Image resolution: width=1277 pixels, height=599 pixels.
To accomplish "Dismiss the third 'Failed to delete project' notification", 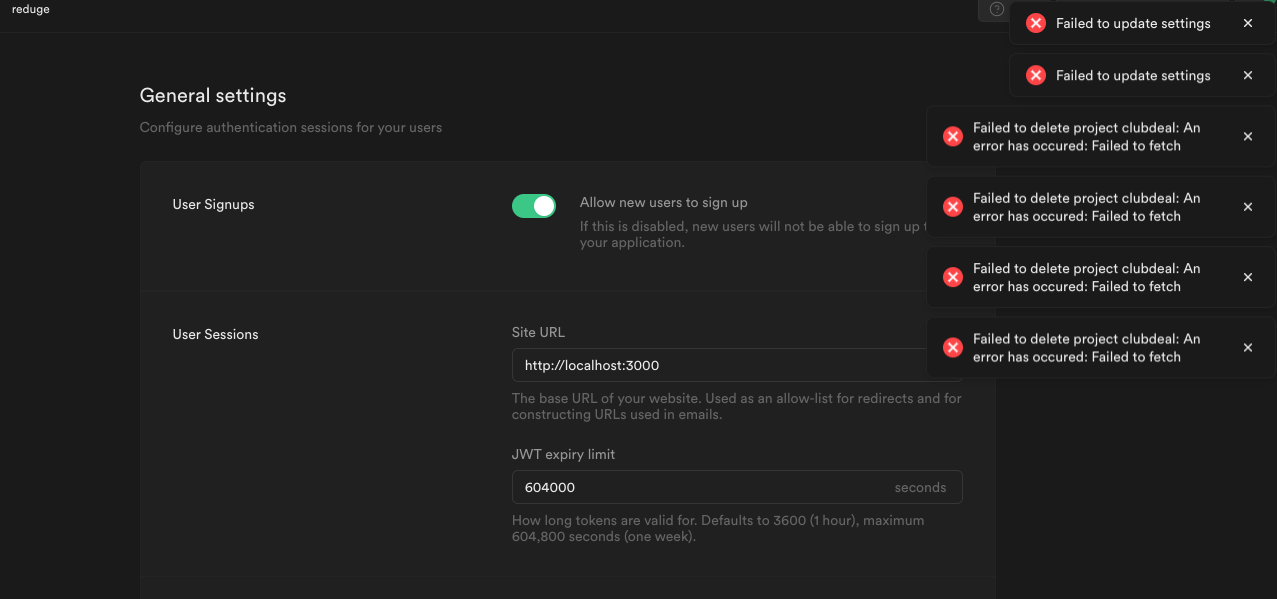I will pyautogui.click(x=1247, y=277).
